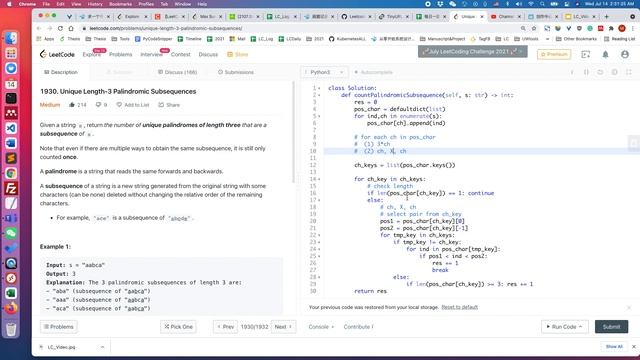Click the editor shortcuts braces icon
This screenshot has width=640, height=360.
pos(586,72)
